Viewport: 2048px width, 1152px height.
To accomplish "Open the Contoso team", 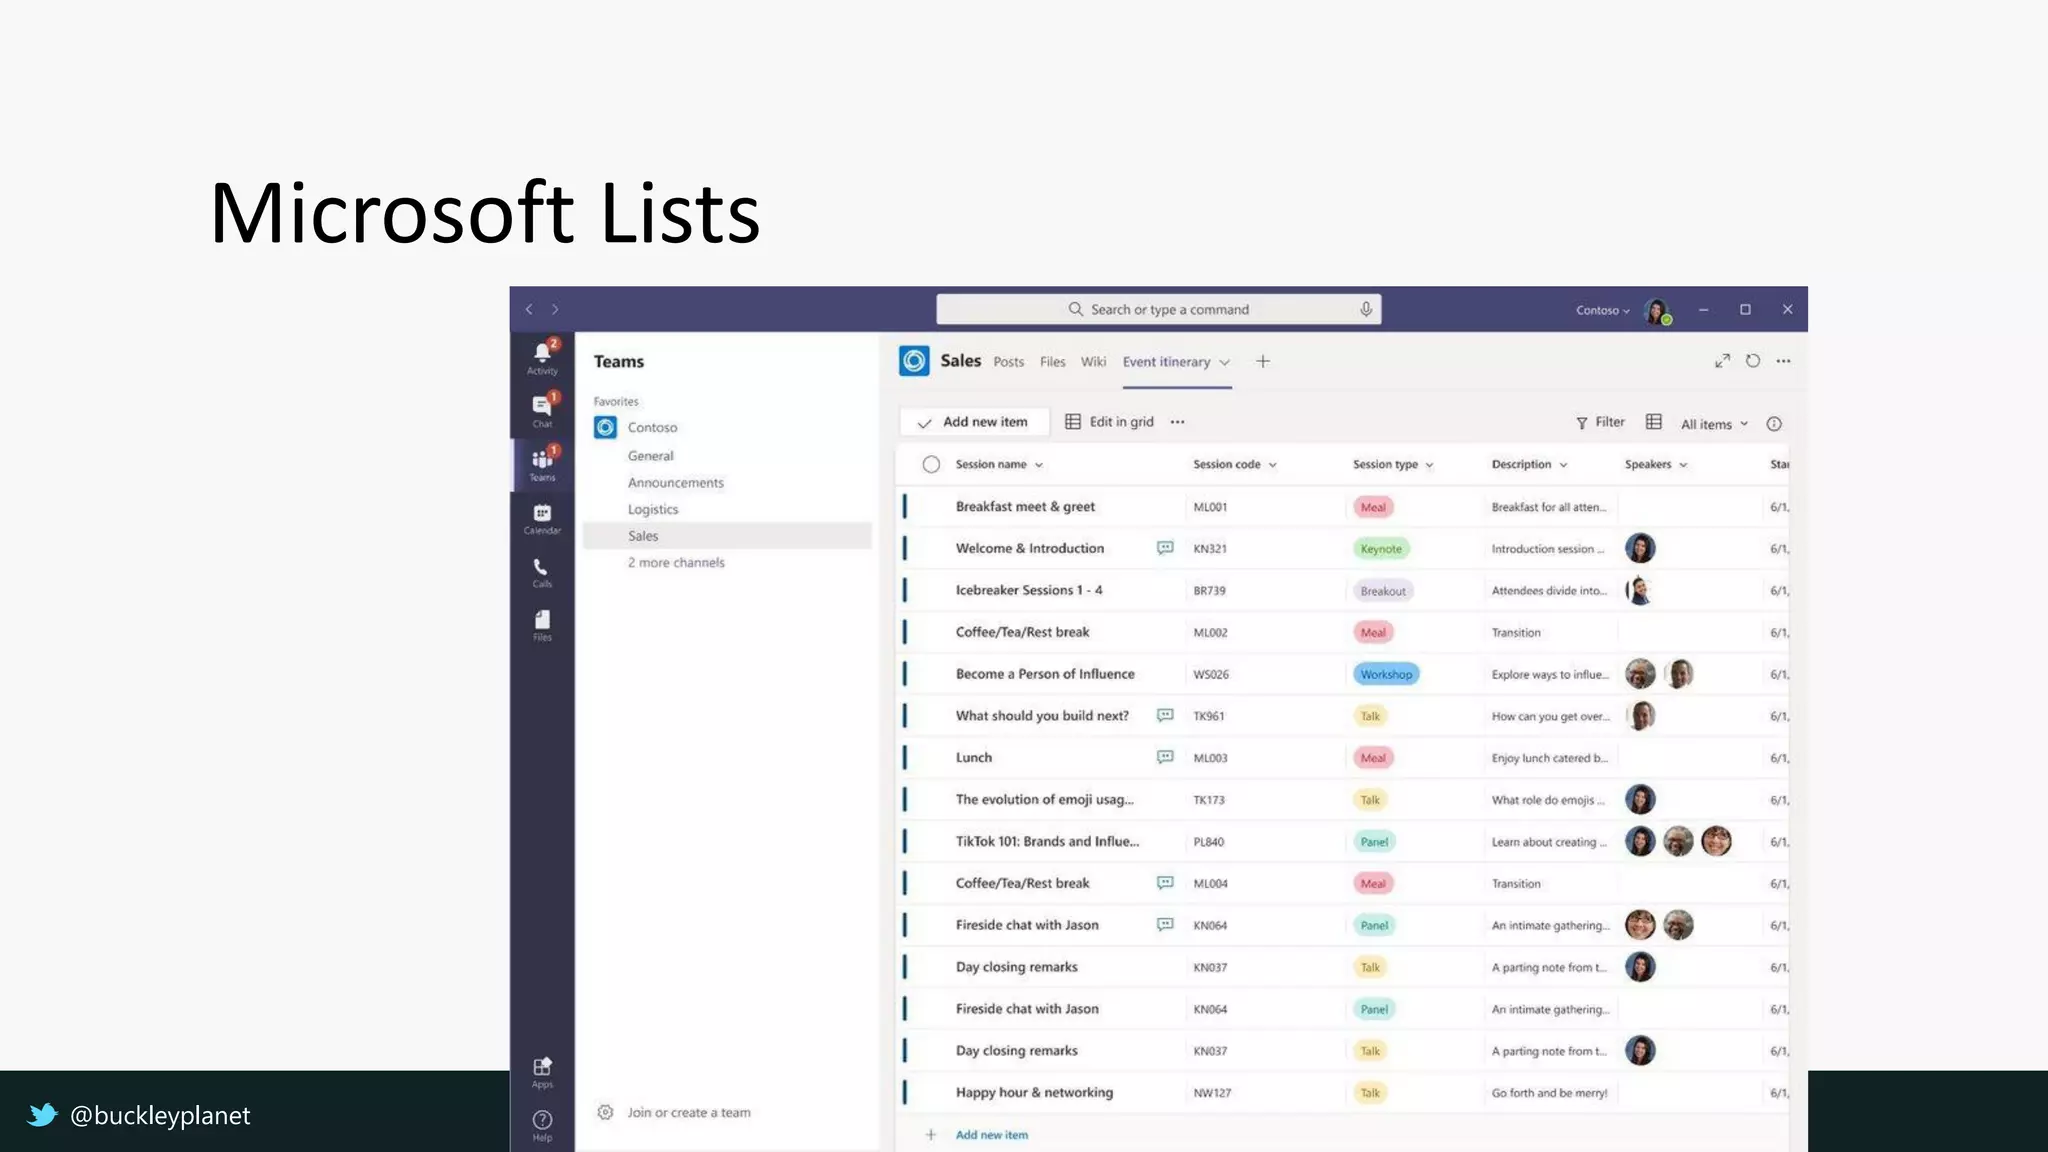I will coord(652,427).
